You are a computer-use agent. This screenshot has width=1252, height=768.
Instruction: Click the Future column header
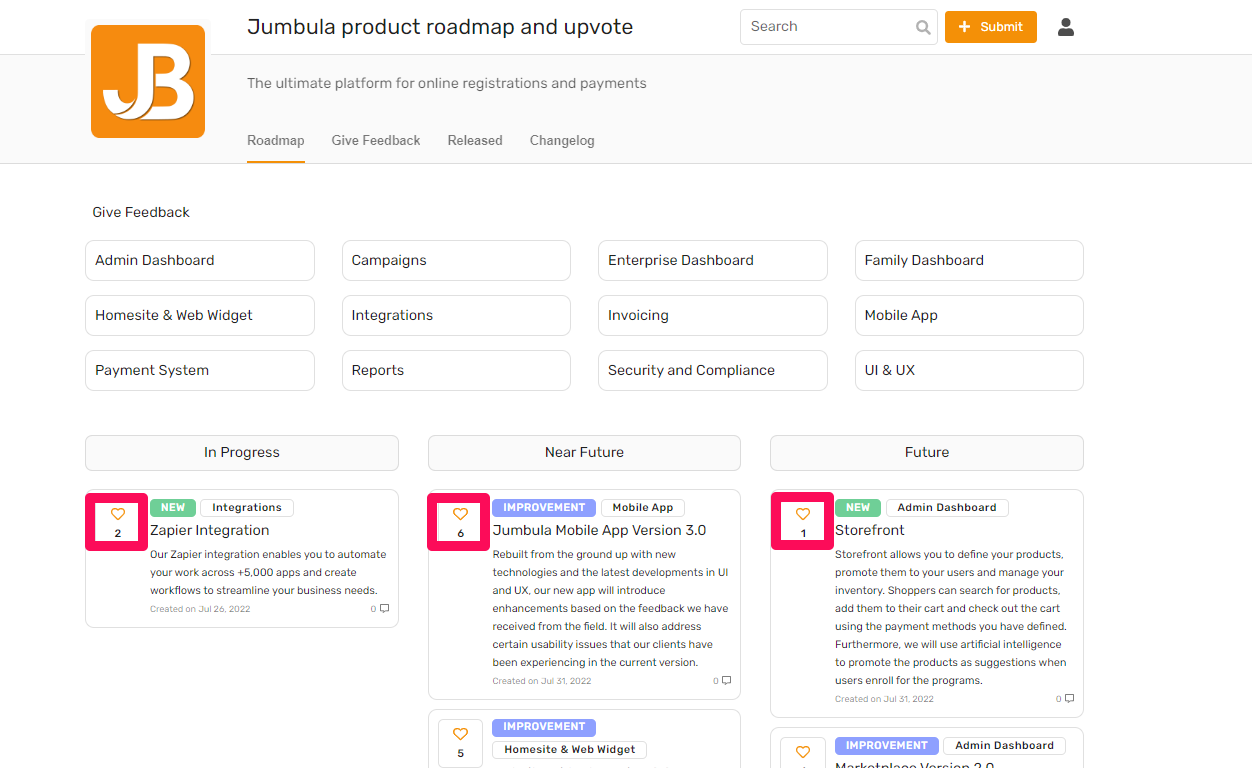(927, 453)
